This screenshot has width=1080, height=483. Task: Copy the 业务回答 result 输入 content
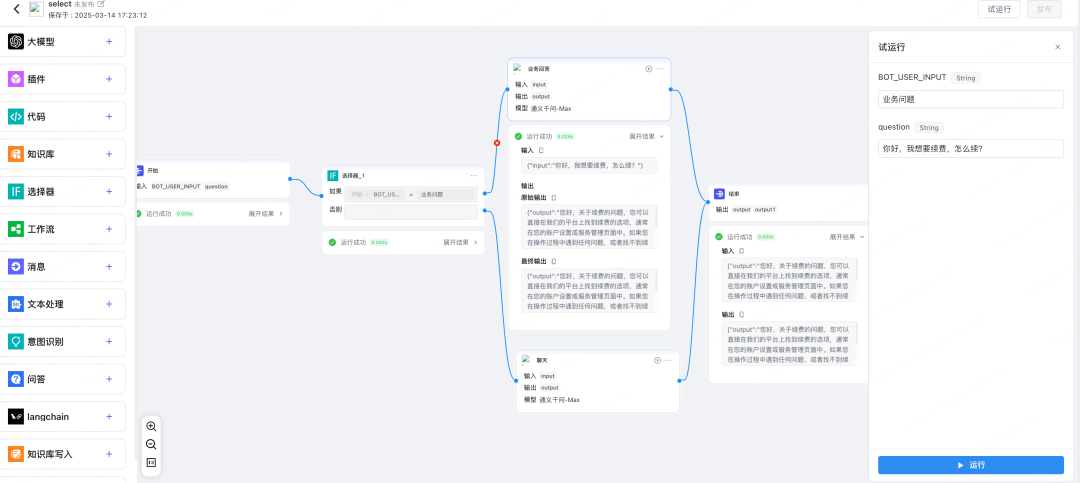[x=541, y=150]
